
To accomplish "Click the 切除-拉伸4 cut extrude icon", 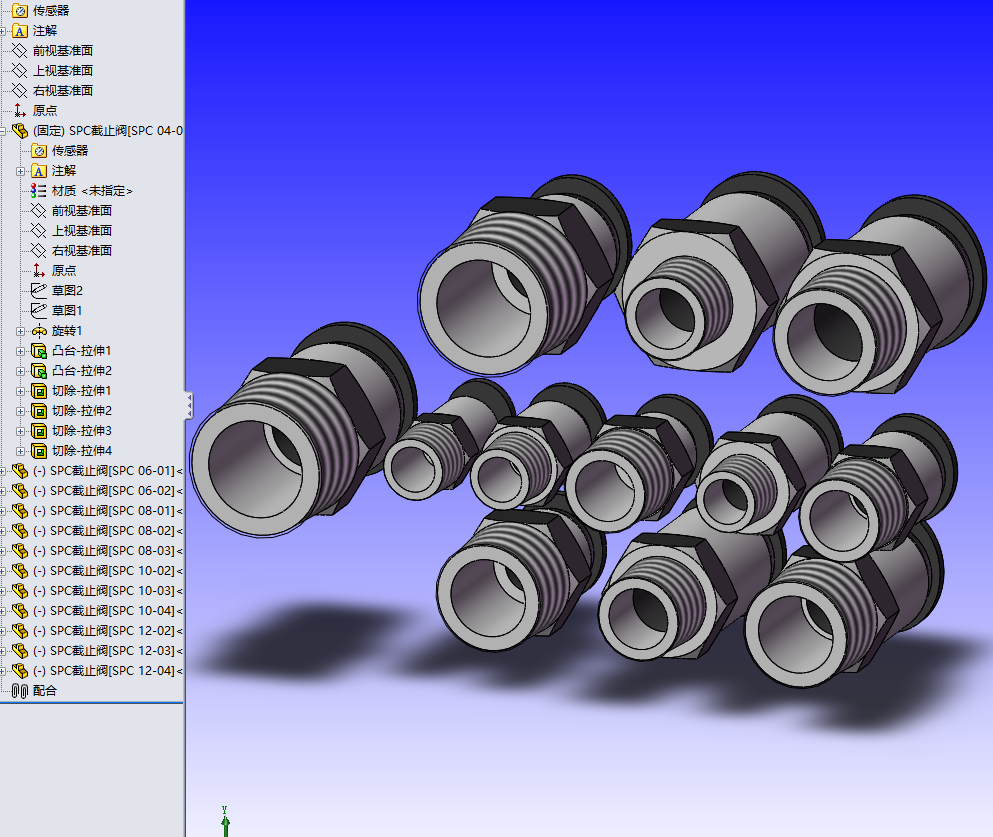I will click(39, 451).
